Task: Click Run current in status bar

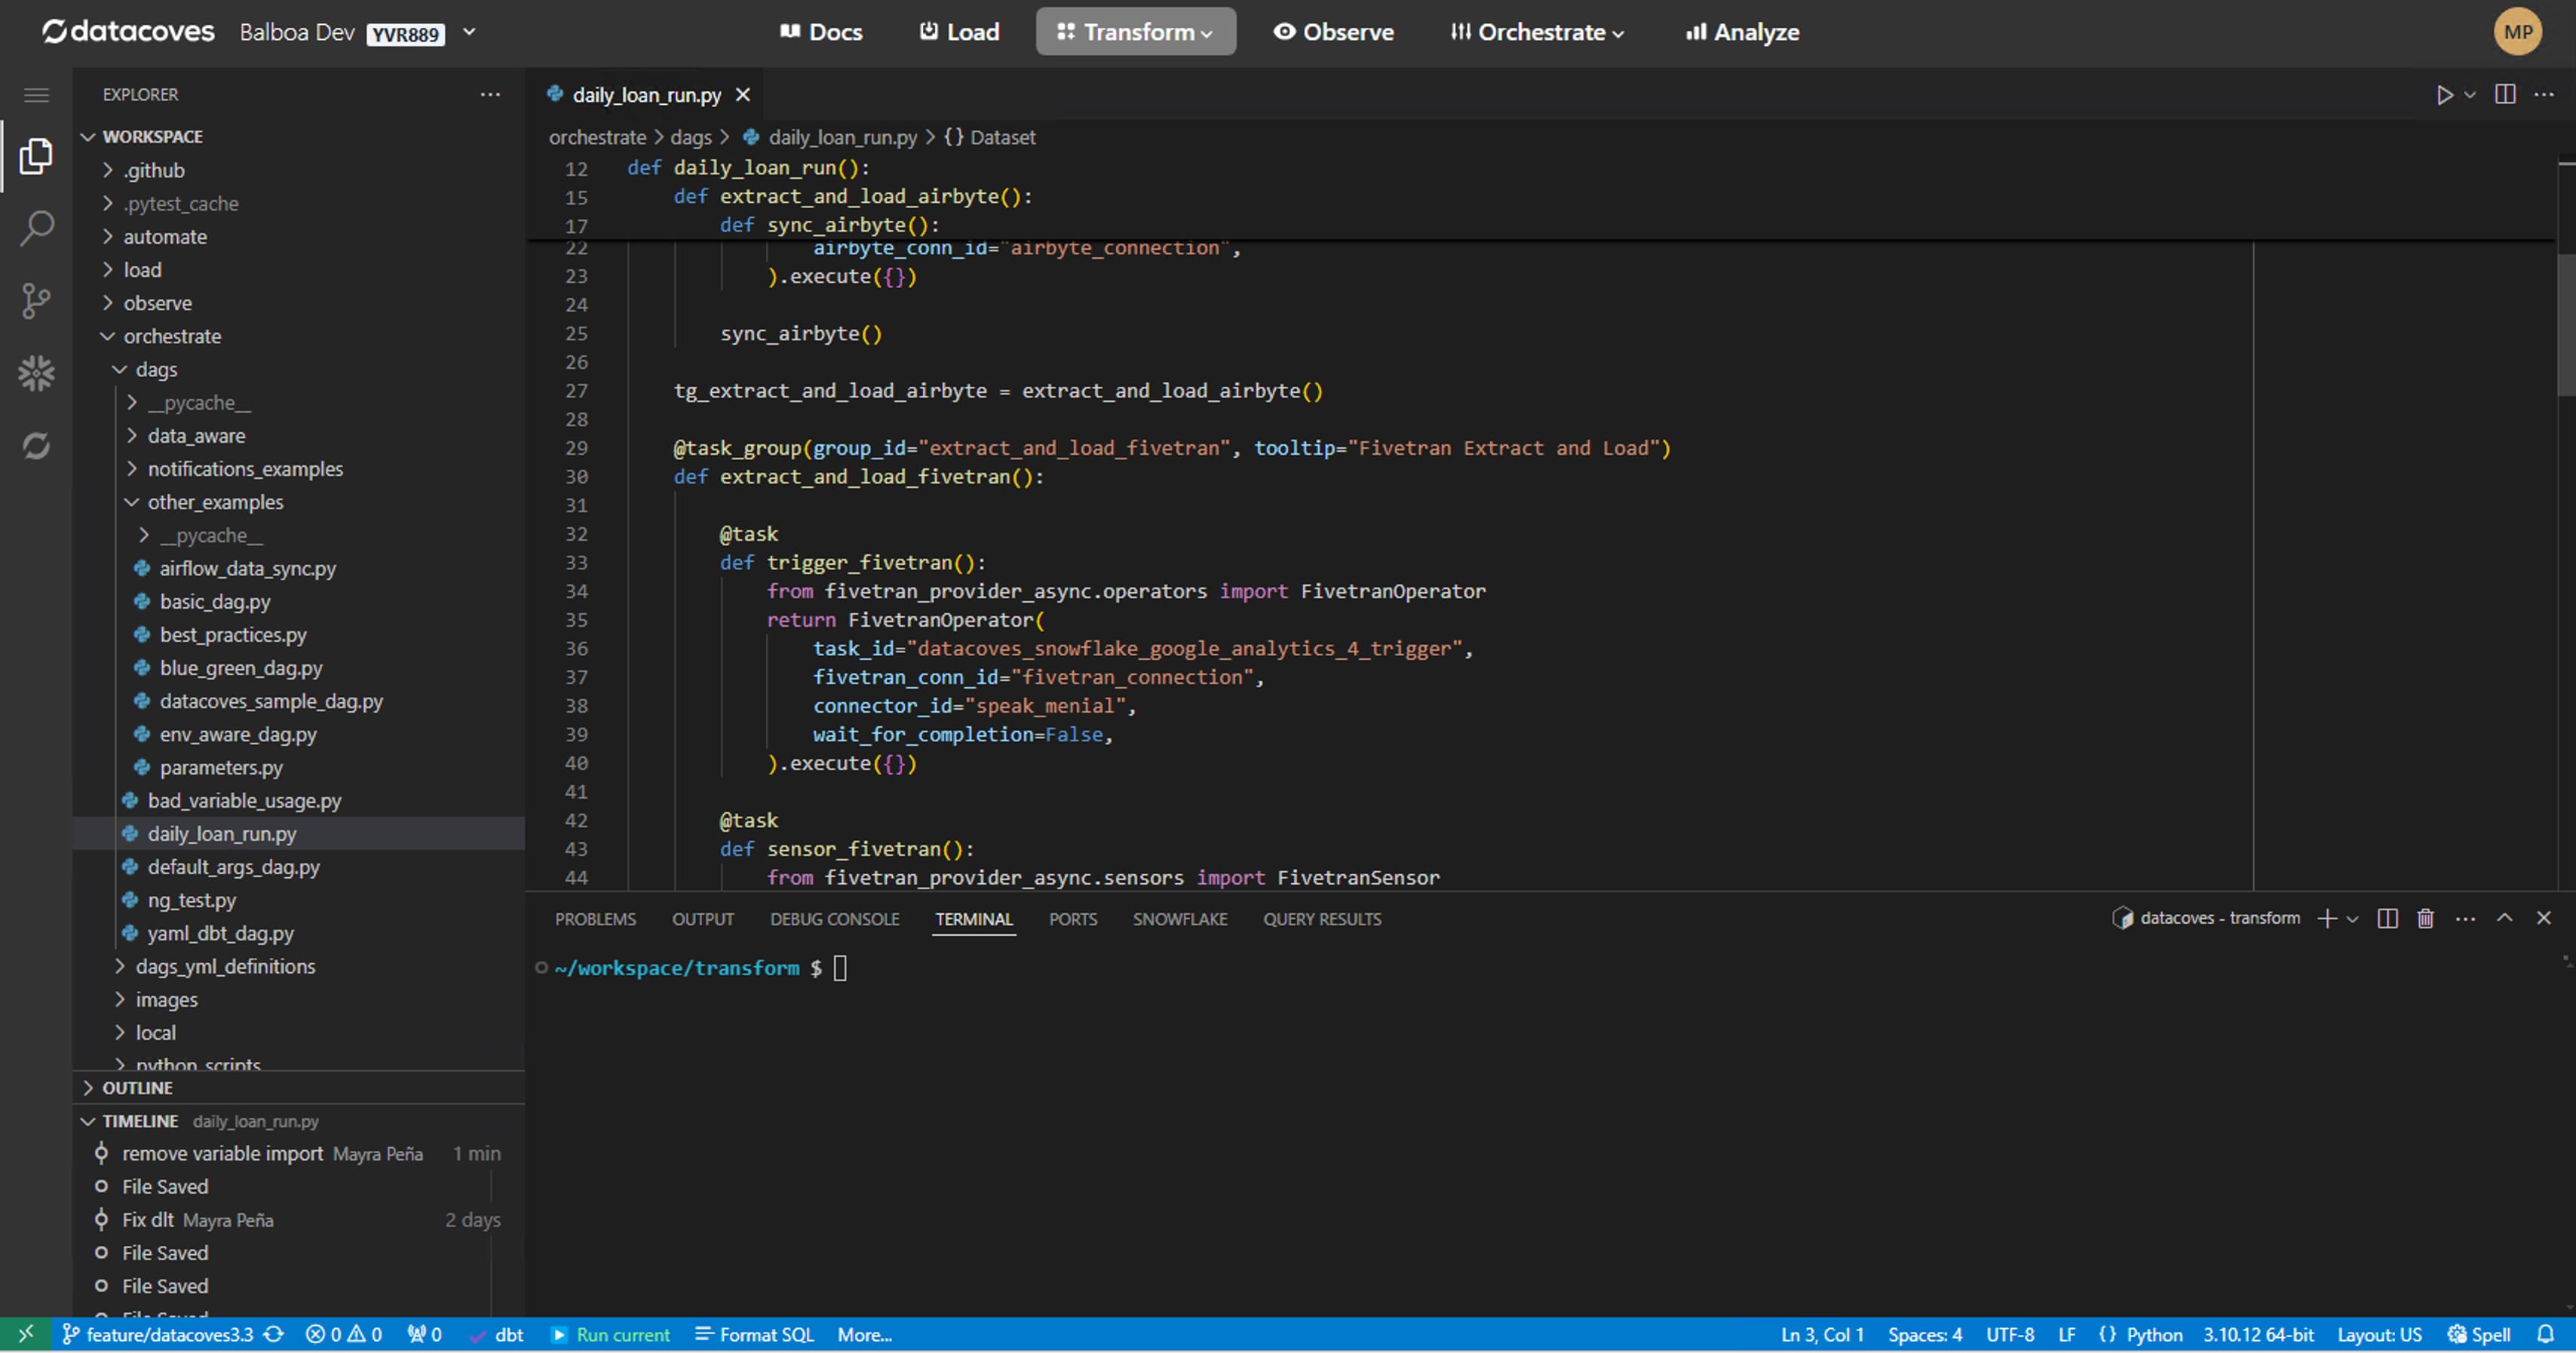Action: coord(610,1334)
